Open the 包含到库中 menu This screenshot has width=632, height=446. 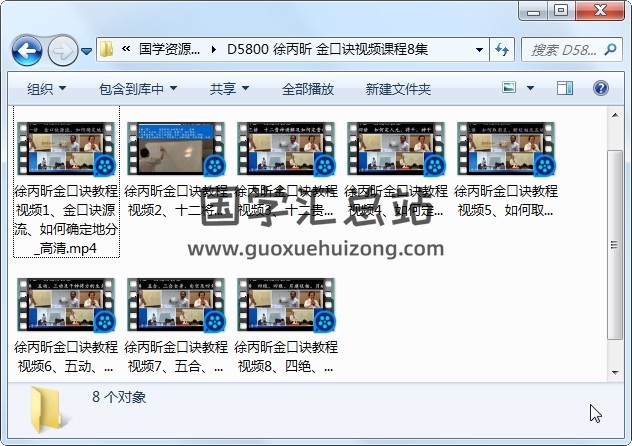(x=138, y=89)
